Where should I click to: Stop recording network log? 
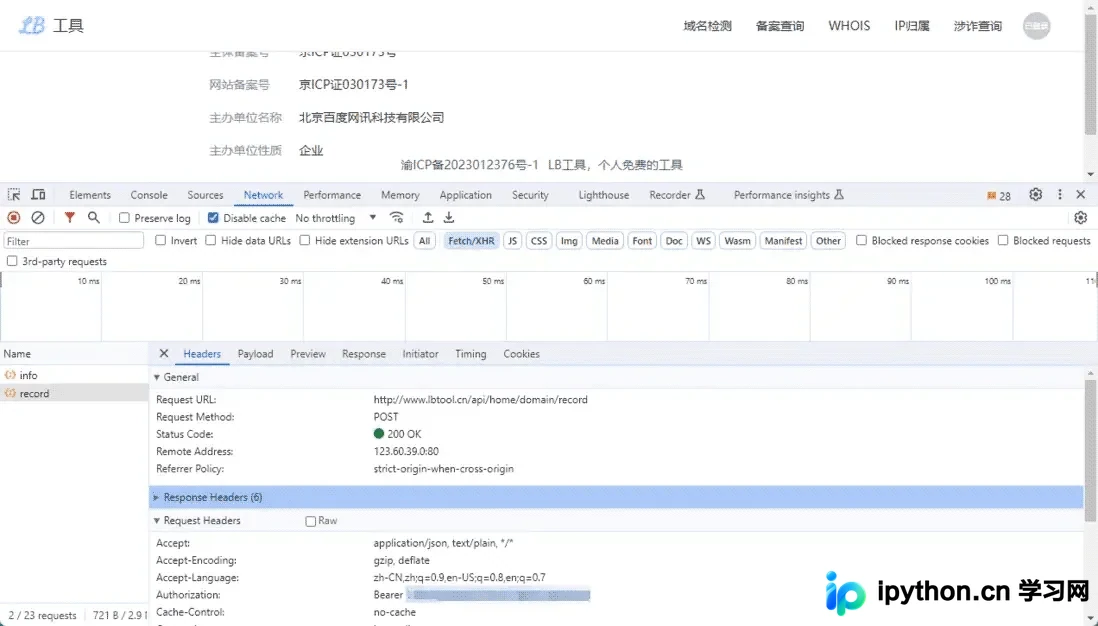click(x=13, y=218)
